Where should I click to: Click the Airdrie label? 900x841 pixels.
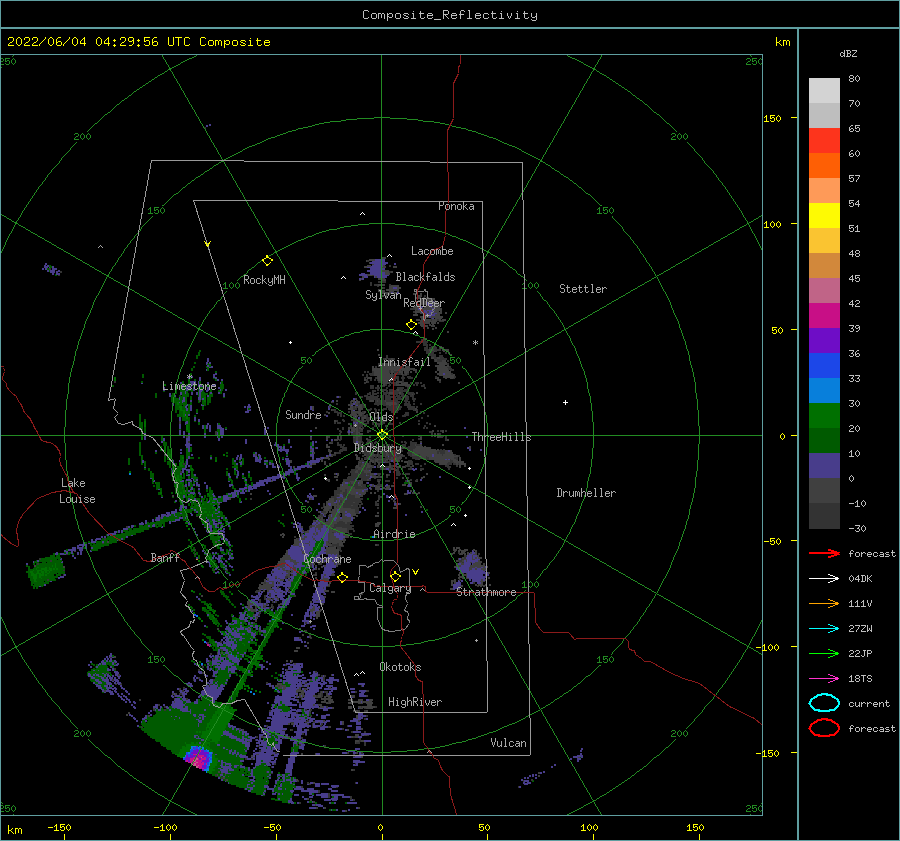coord(394,534)
